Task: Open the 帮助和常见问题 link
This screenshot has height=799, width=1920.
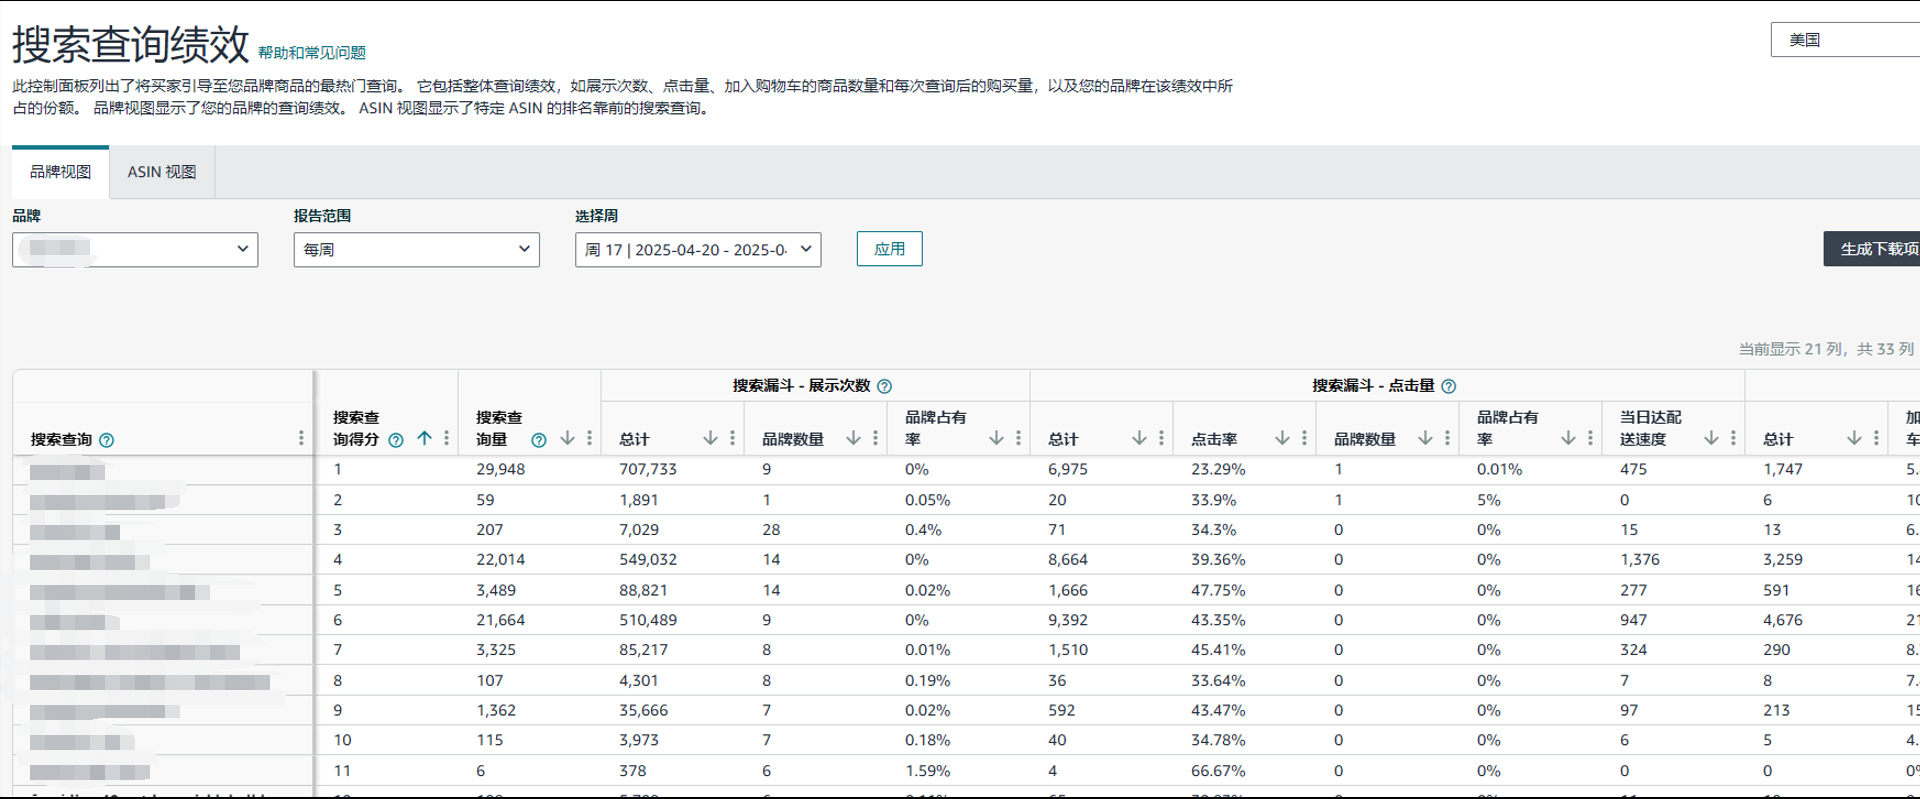Action: point(312,53)
